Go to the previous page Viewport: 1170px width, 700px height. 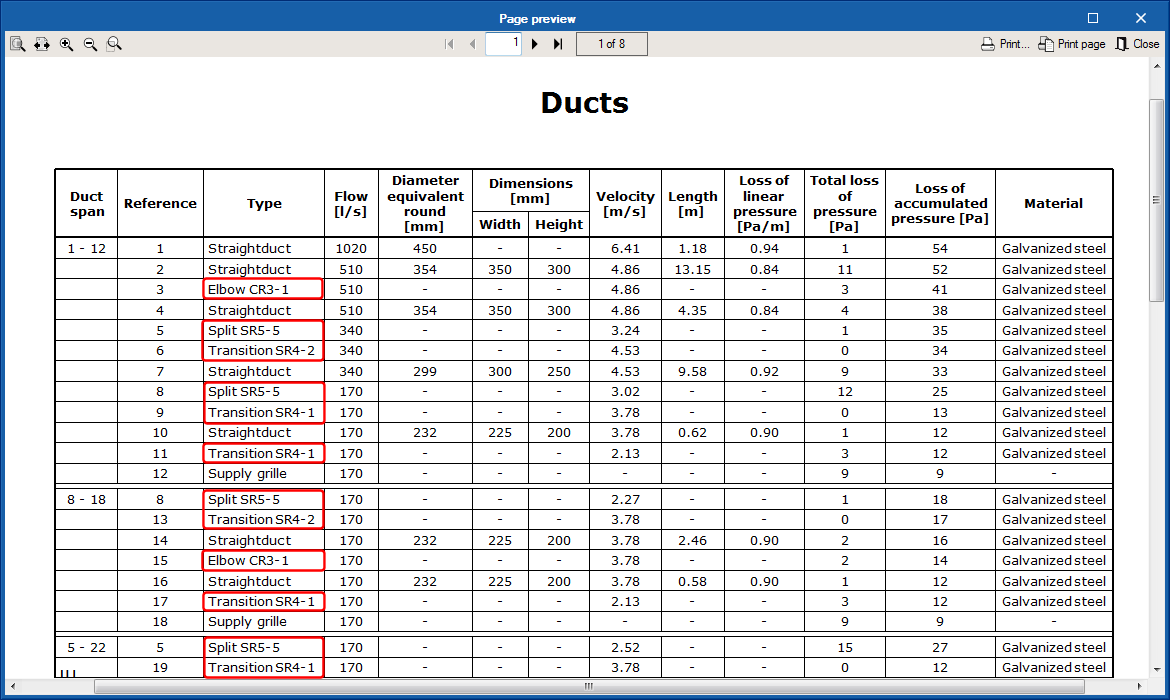coord(471,43)
